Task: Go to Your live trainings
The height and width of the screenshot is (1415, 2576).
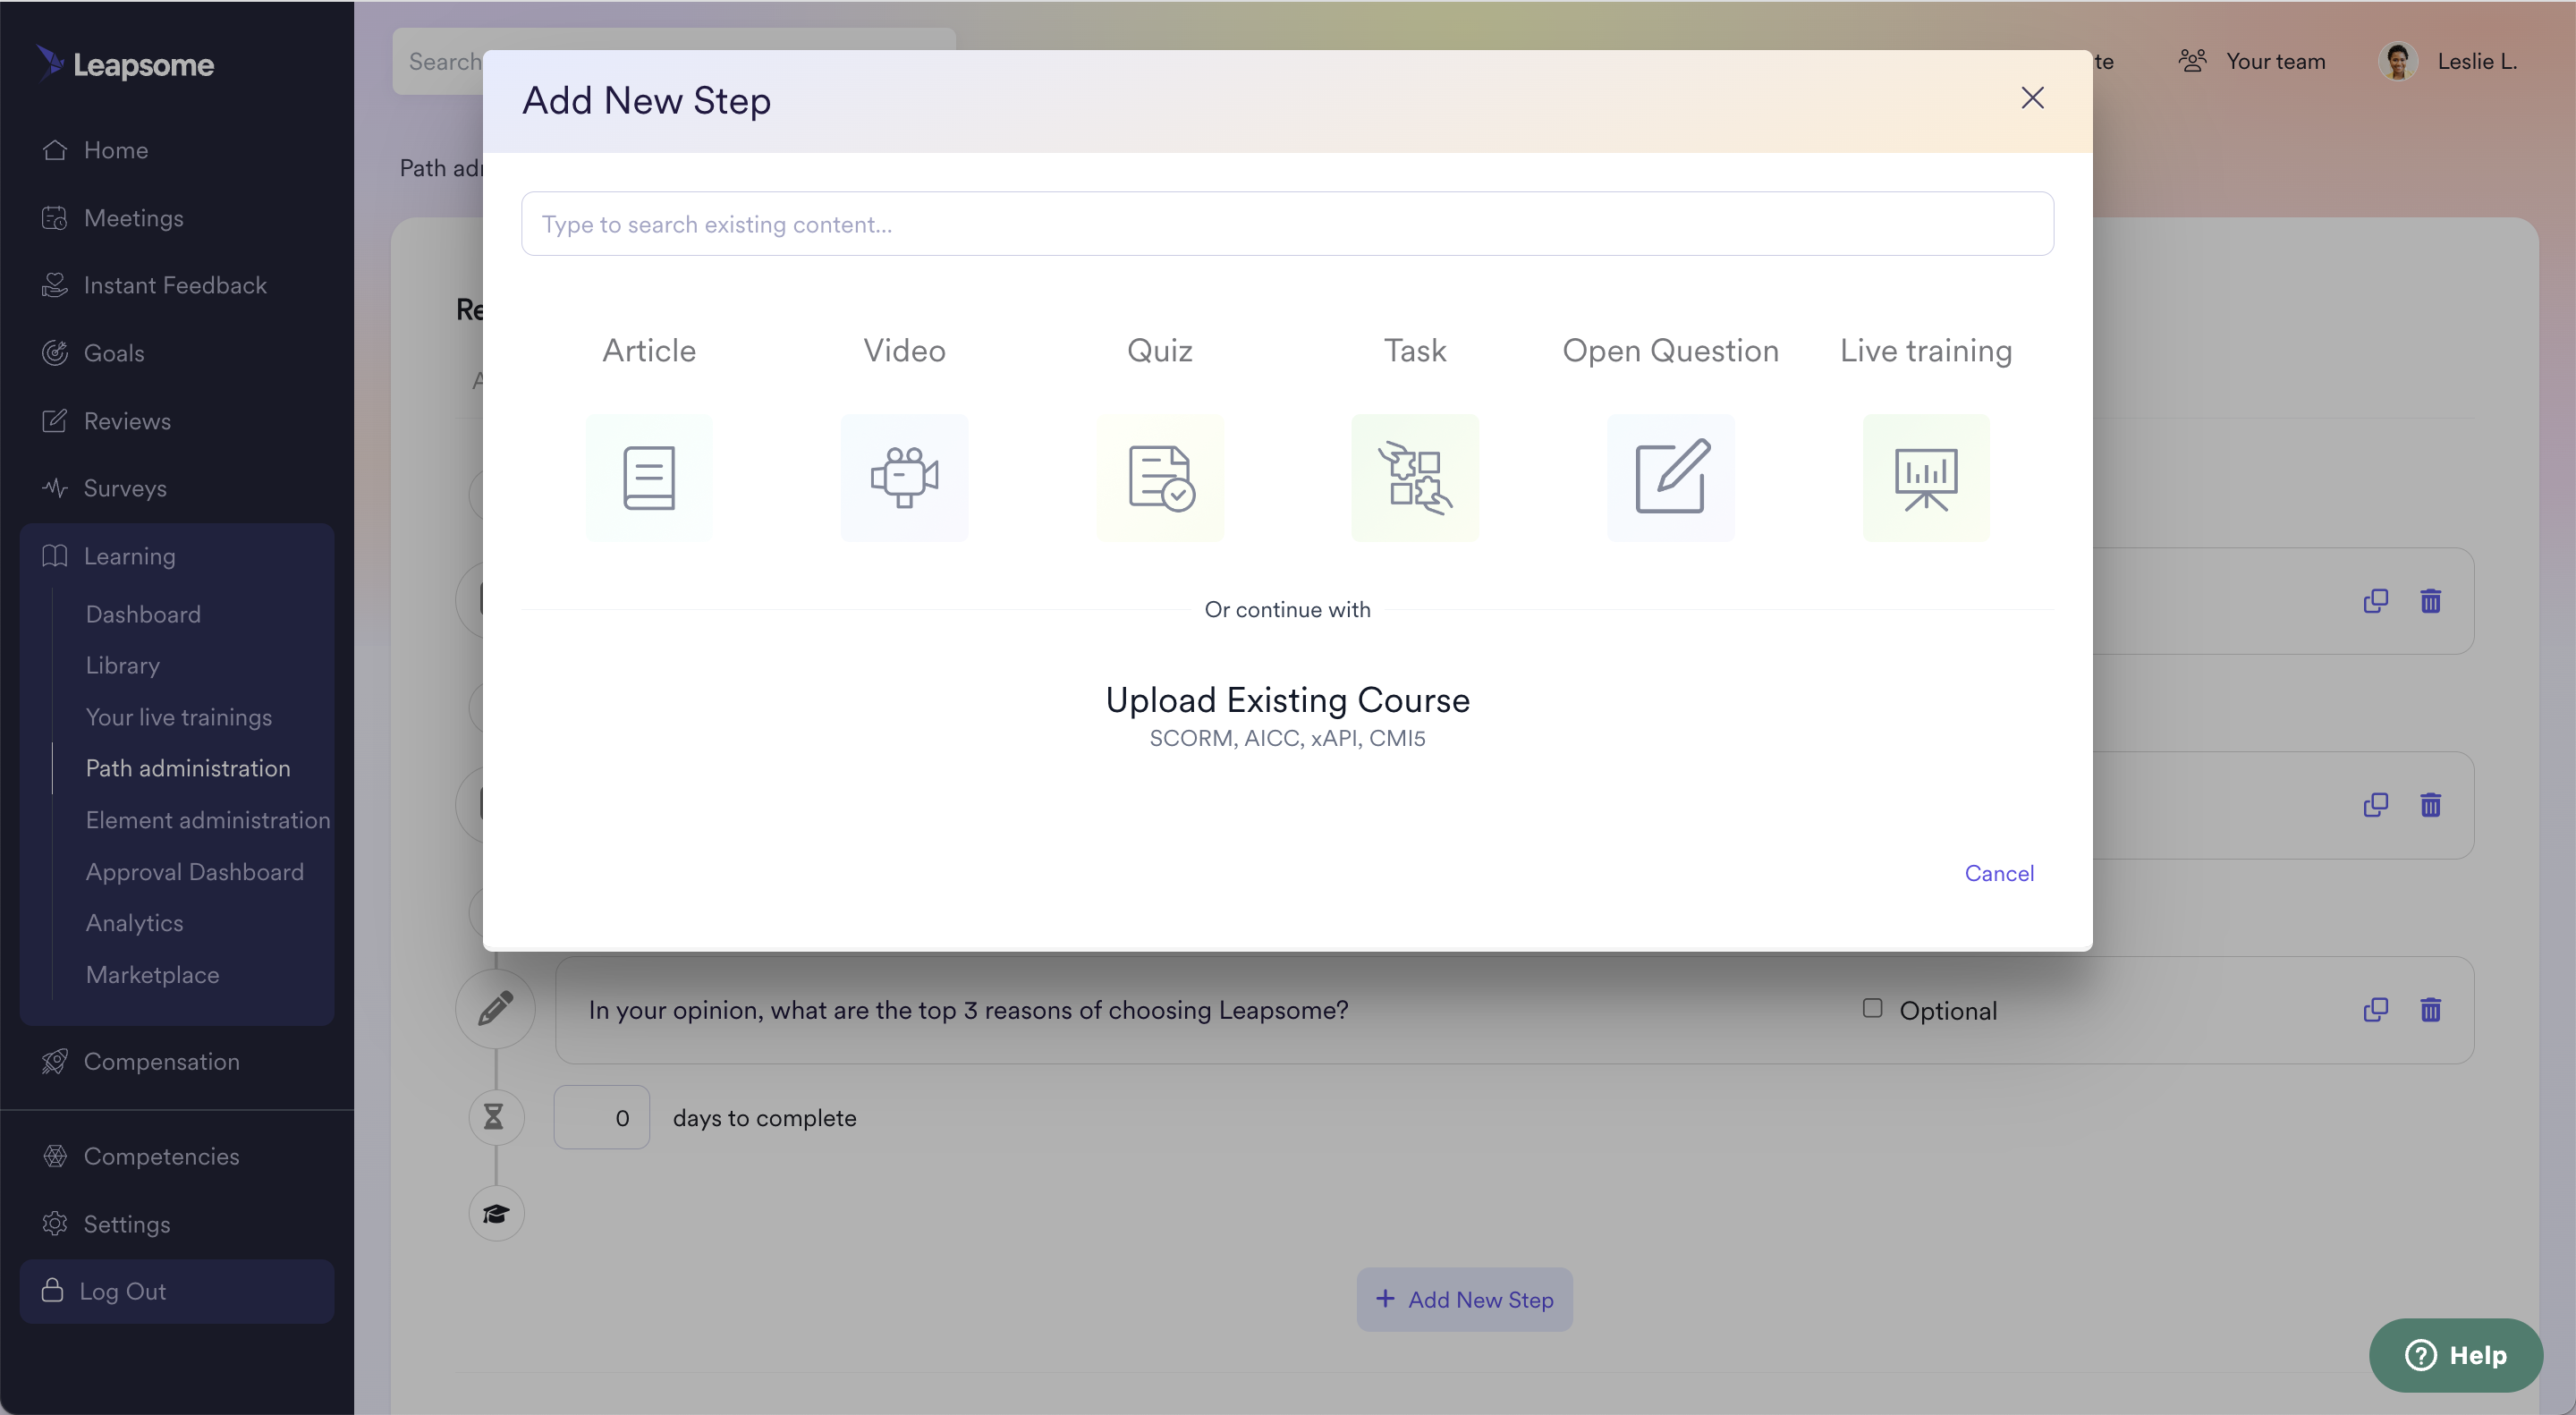Action: point(178,717)
